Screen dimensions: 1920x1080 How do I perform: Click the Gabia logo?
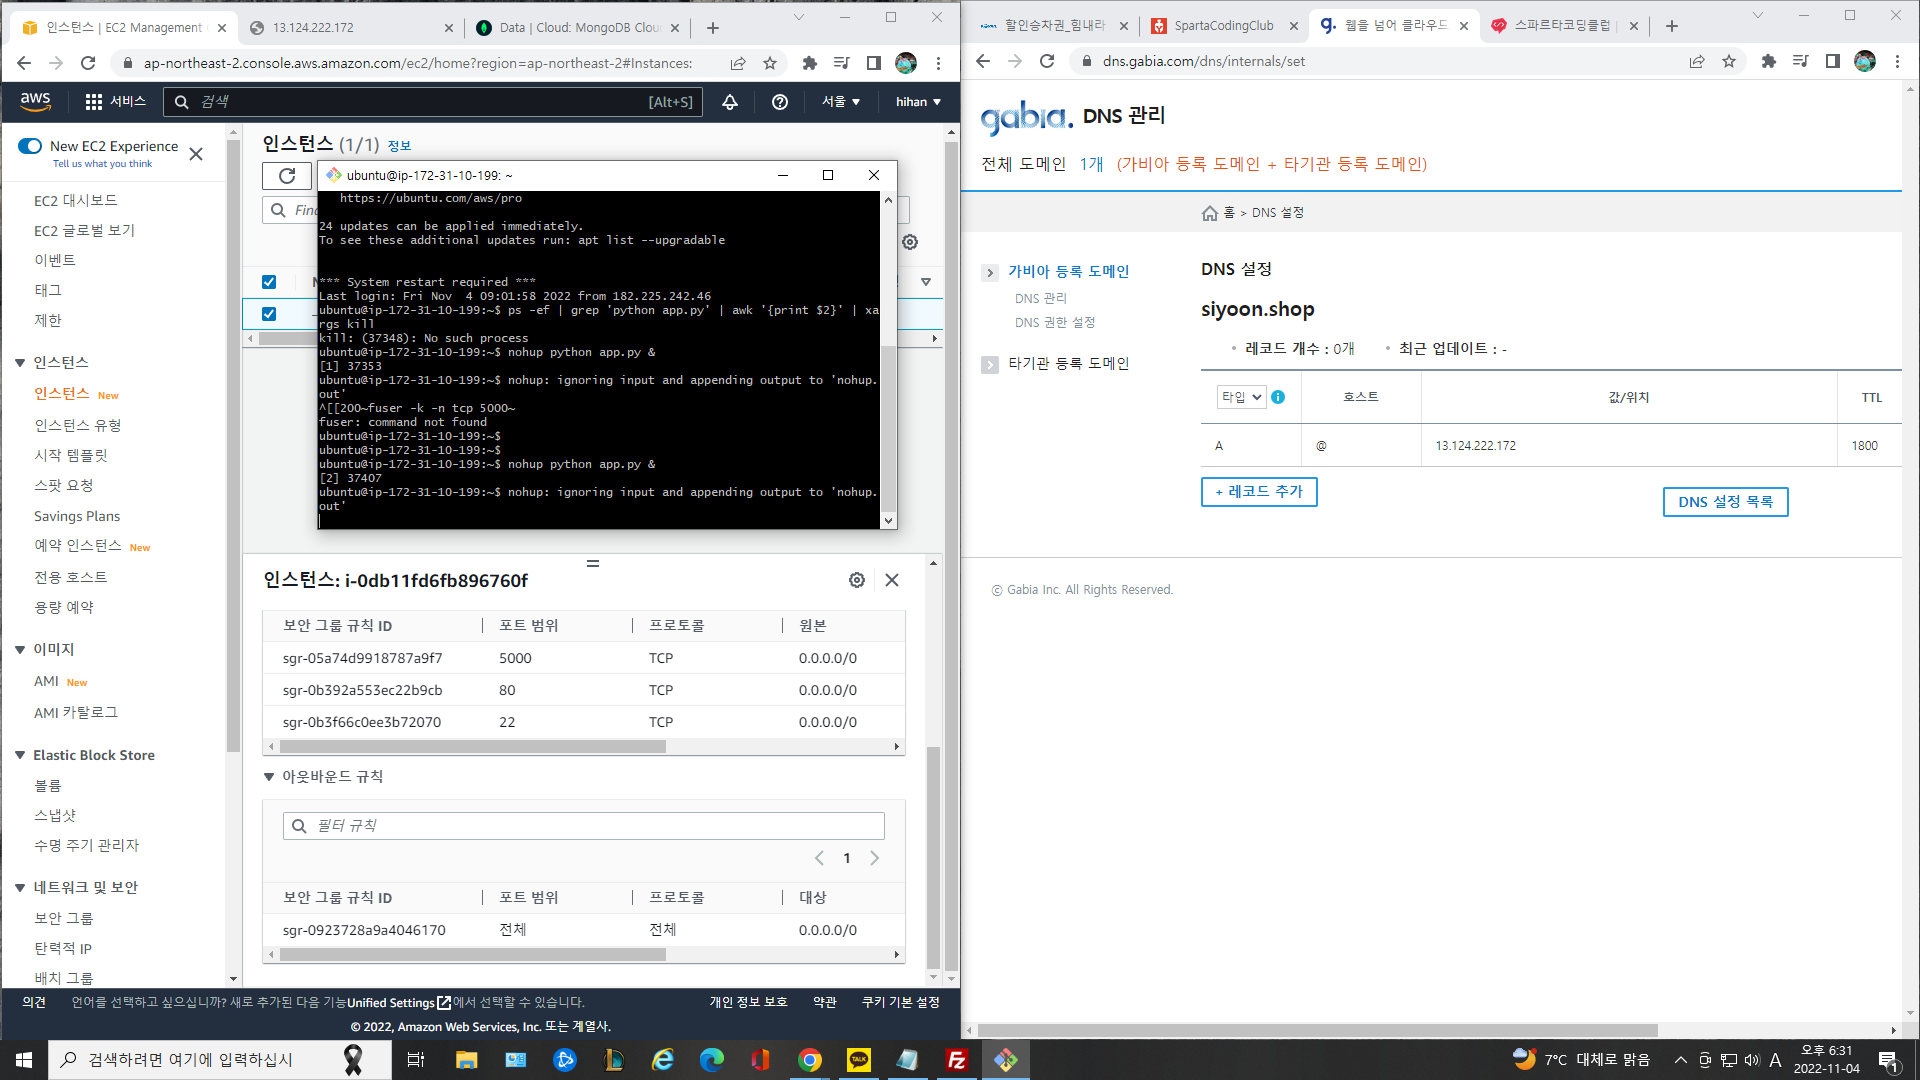[x=1027, y=117]
